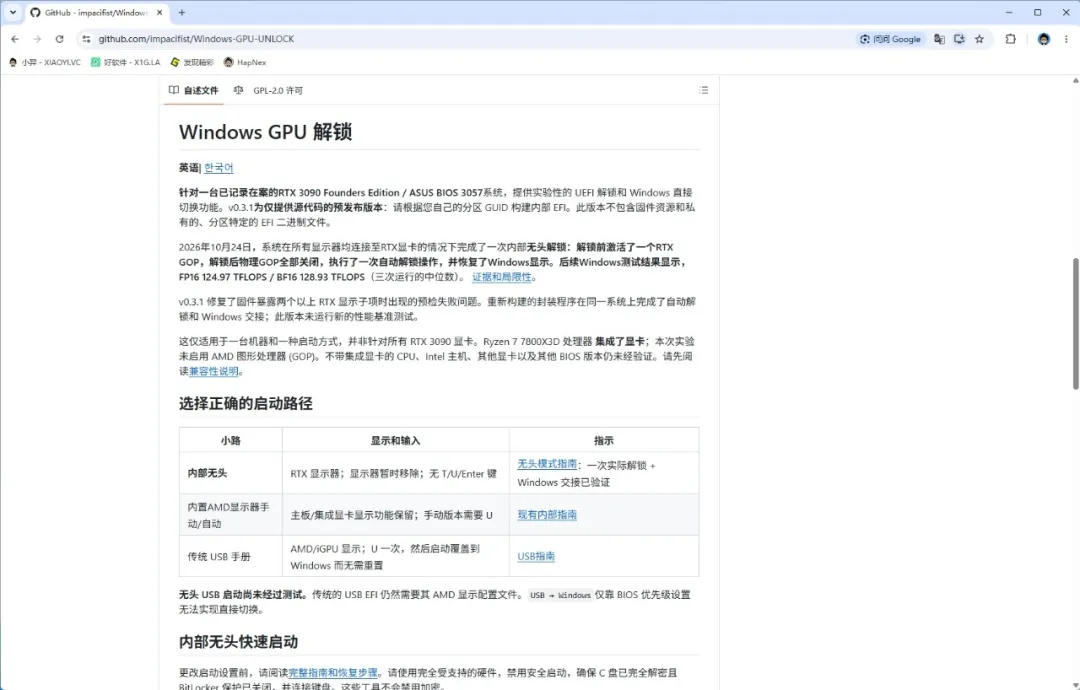Click the 显示和输入 column header
This screenshot has height=690, width=1080.
click(x=395, y=440)
